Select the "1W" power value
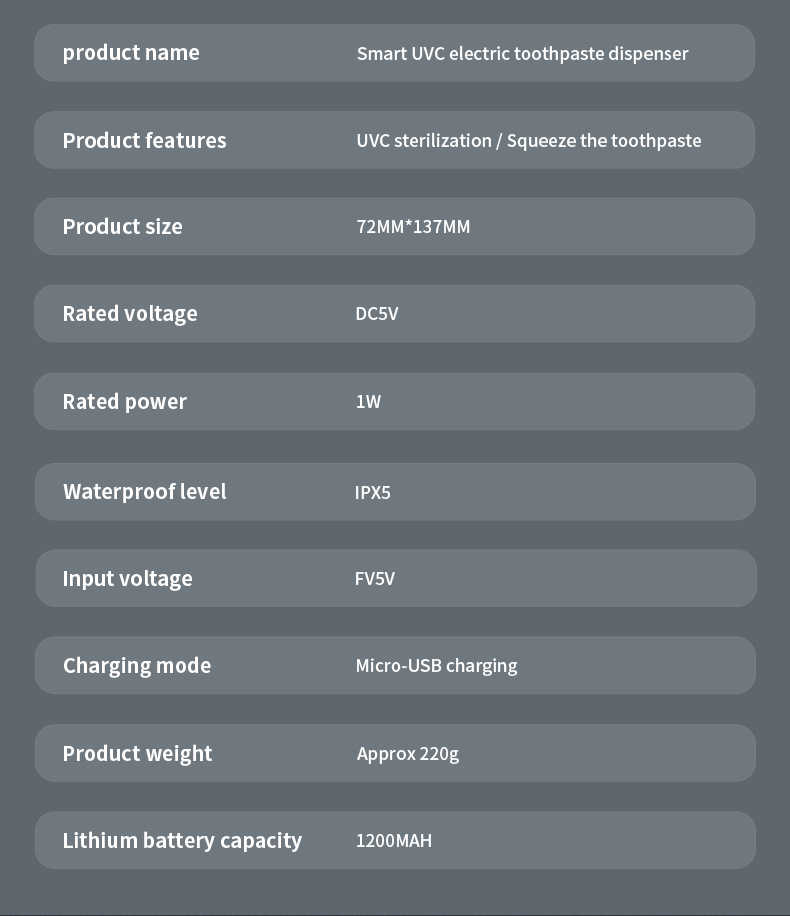 point(368,402)
